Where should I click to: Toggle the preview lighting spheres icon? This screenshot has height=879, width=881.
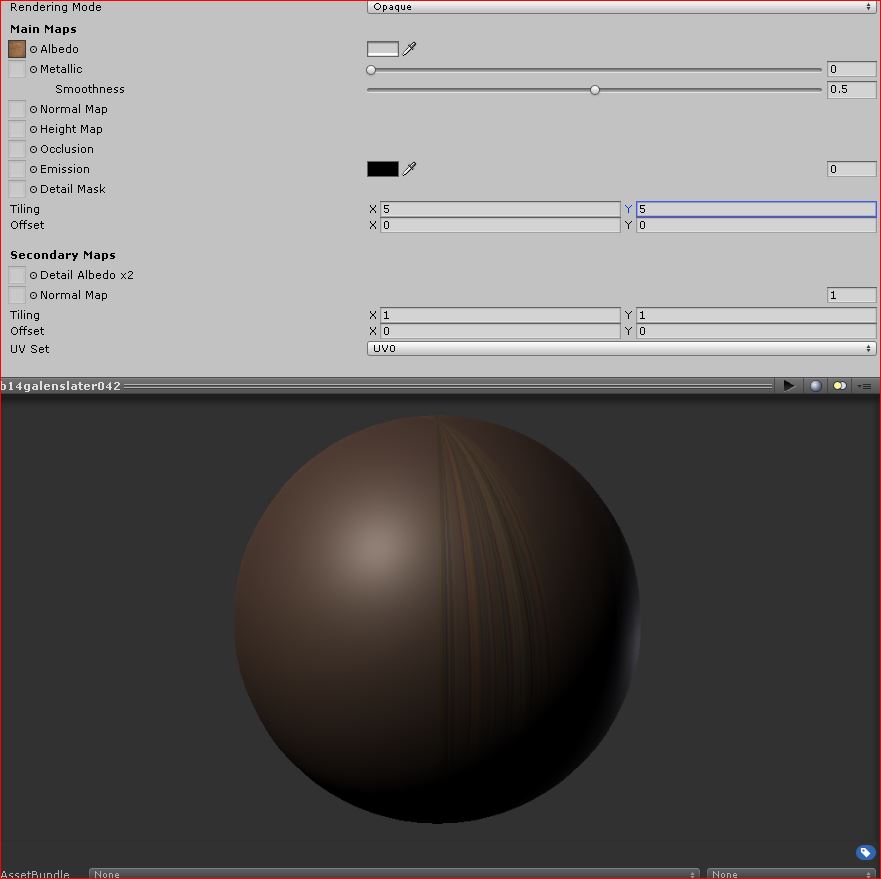tap(839, 385)
